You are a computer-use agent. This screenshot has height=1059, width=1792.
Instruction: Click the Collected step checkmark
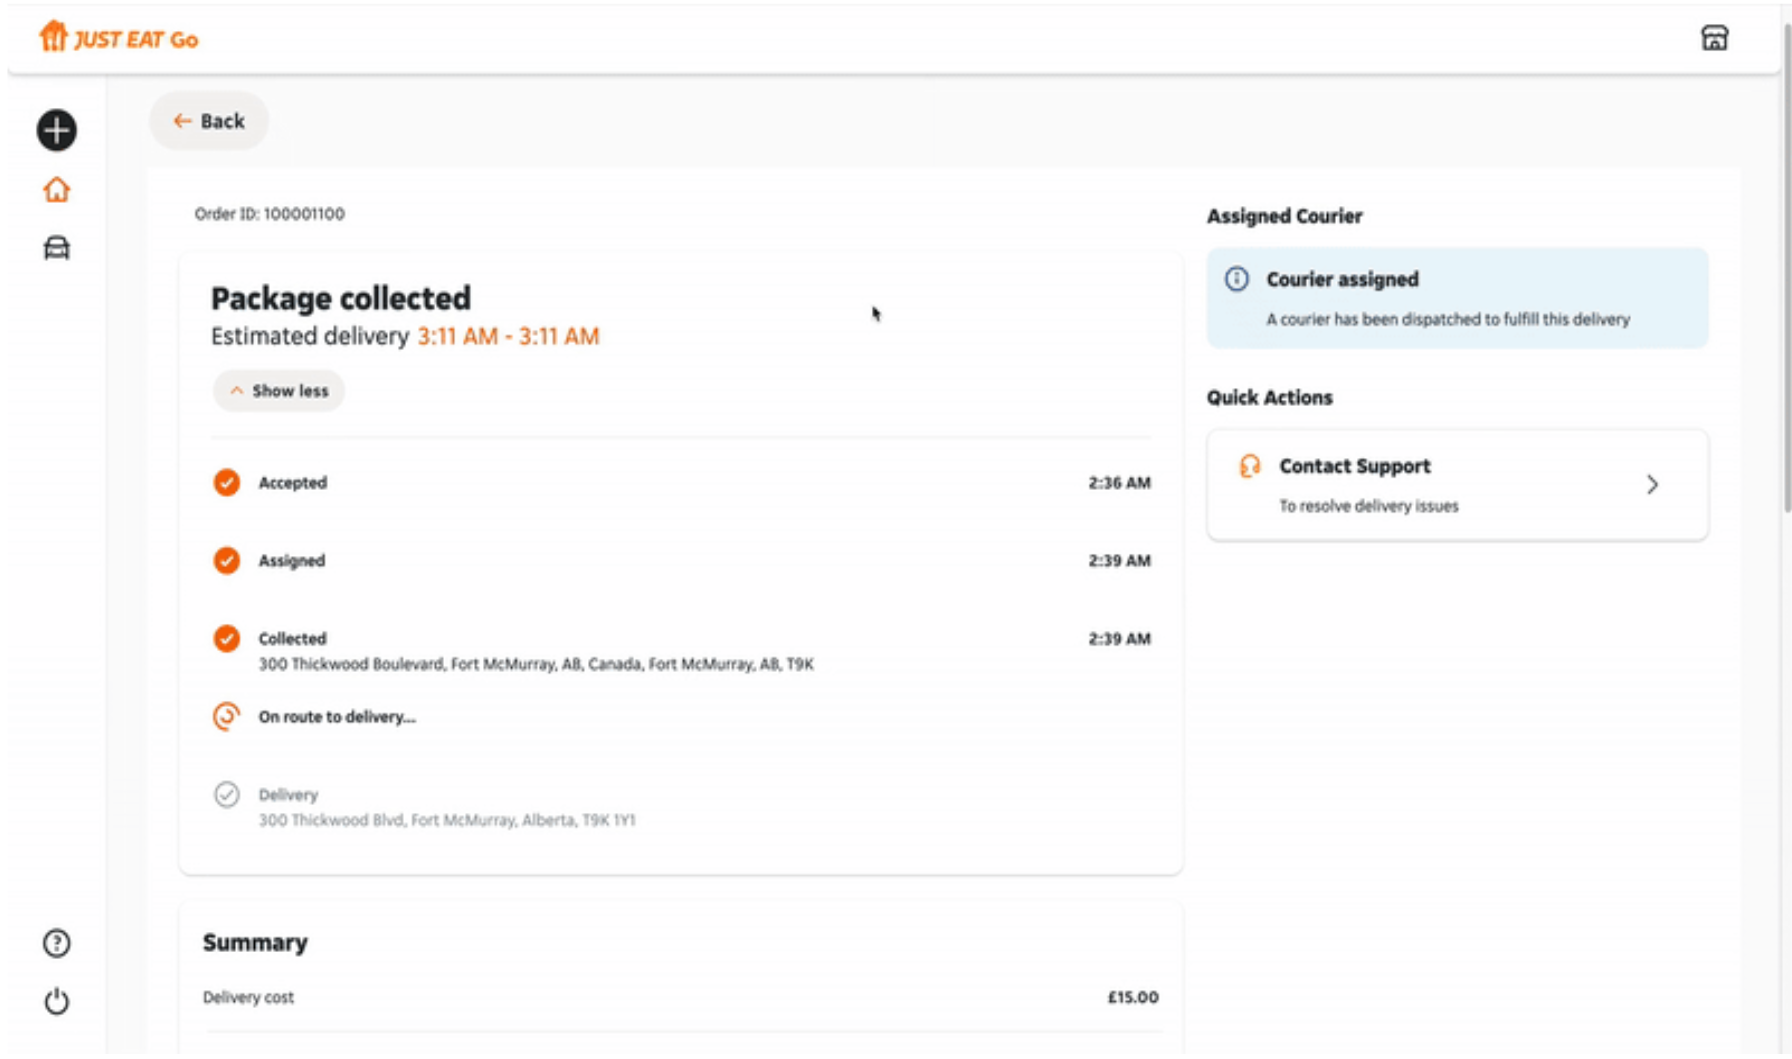227,638
